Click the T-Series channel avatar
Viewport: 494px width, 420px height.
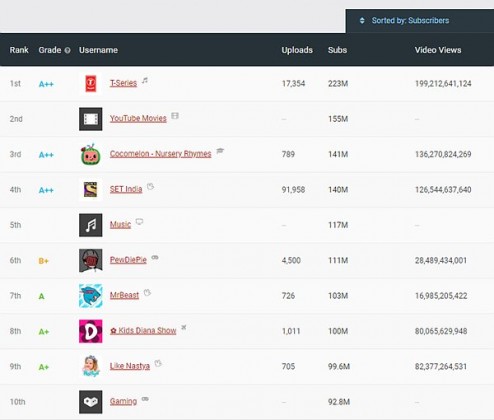click(91, 83)
